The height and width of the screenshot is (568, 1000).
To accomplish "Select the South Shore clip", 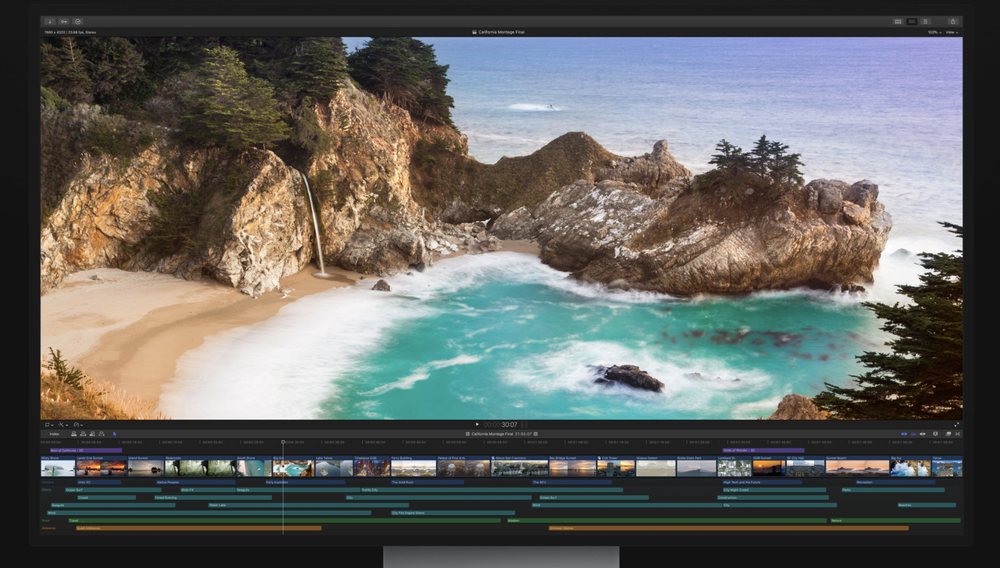I will point(254,467).
